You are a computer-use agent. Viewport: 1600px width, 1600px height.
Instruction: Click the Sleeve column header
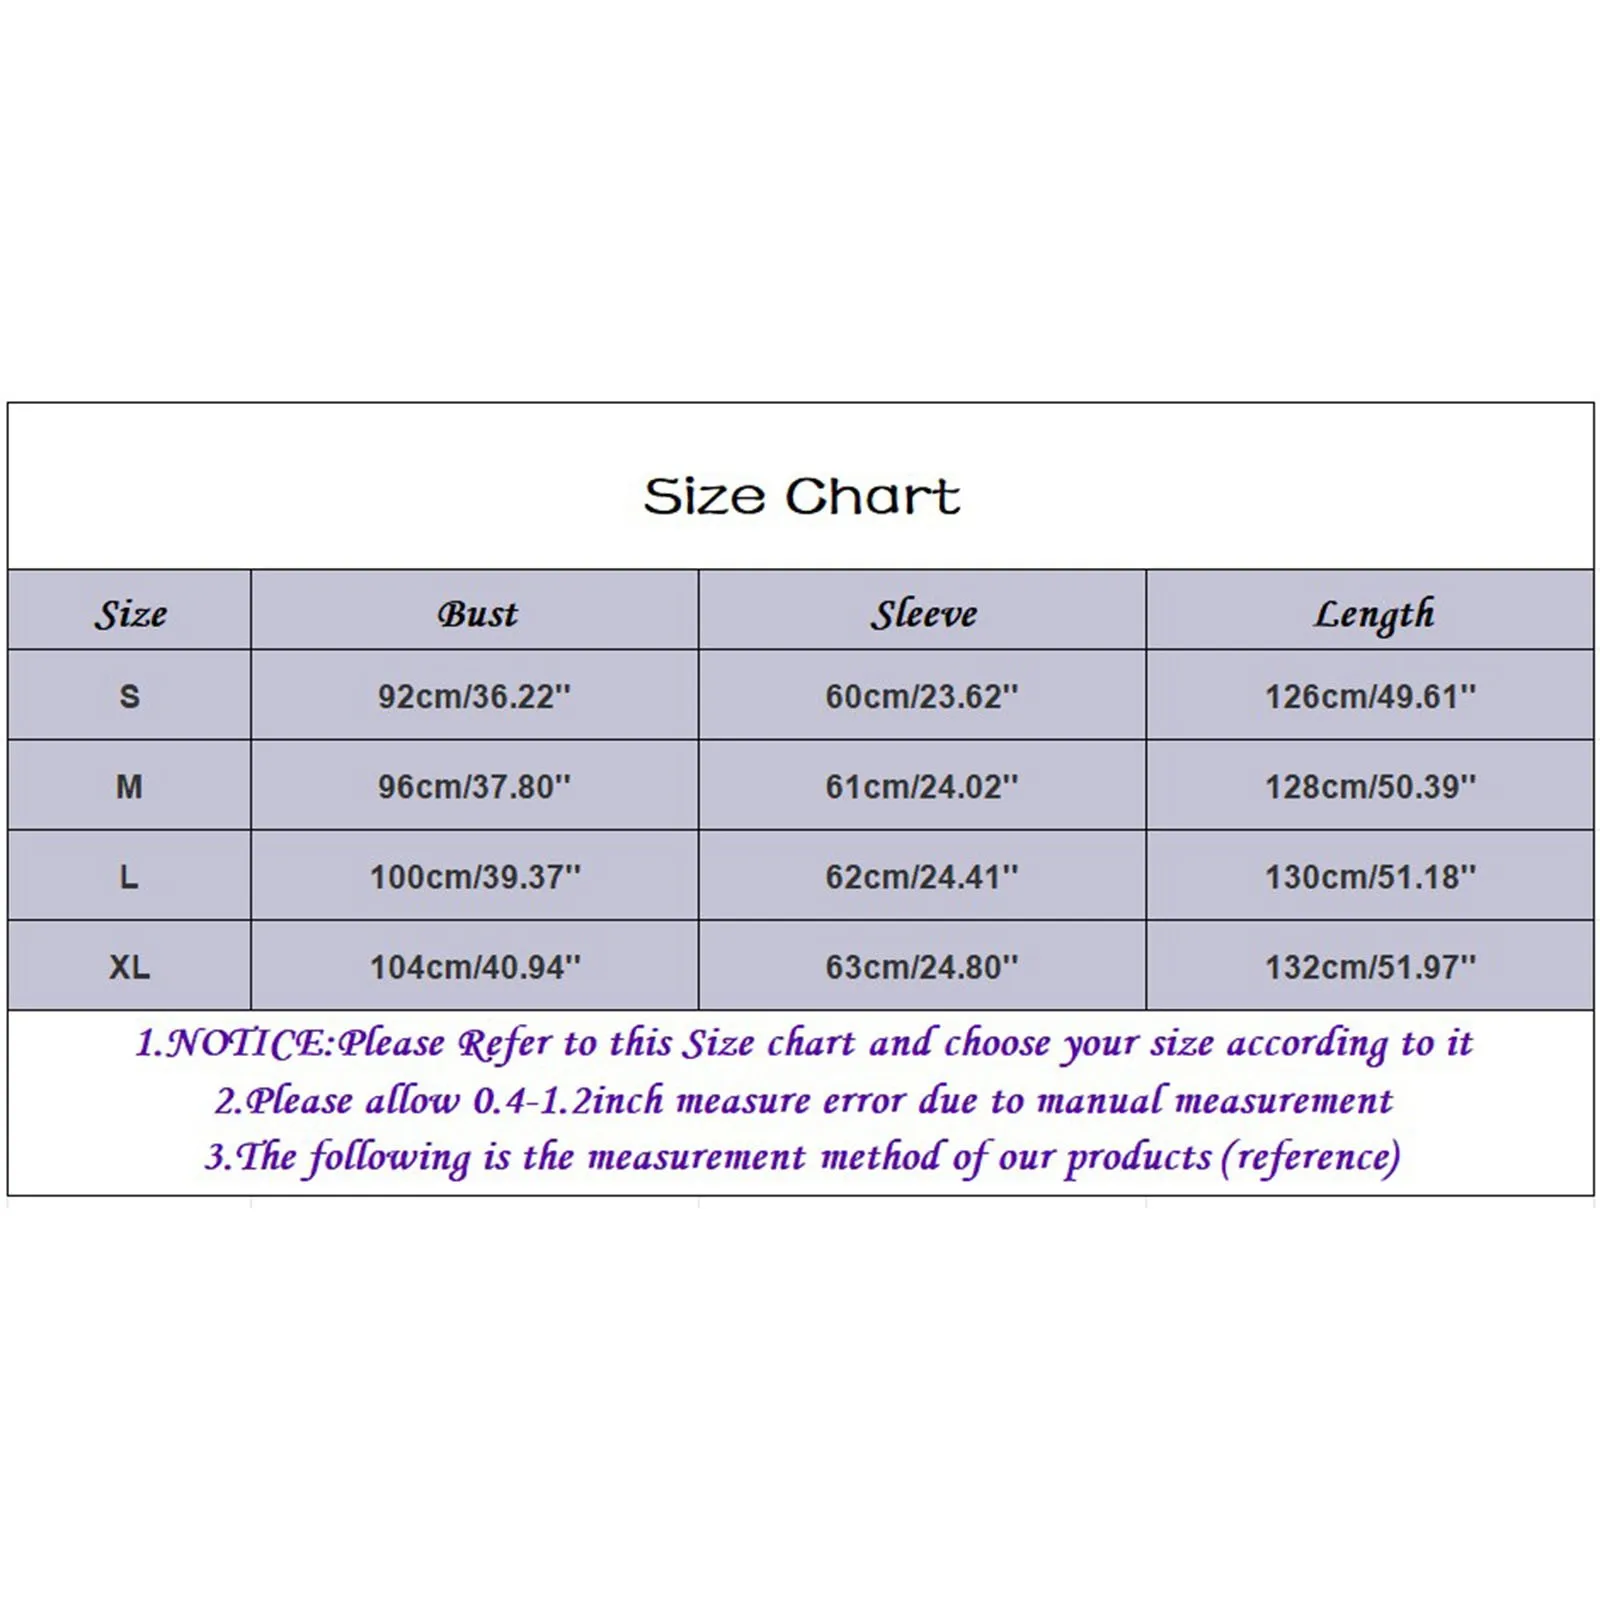pos(923,613)
